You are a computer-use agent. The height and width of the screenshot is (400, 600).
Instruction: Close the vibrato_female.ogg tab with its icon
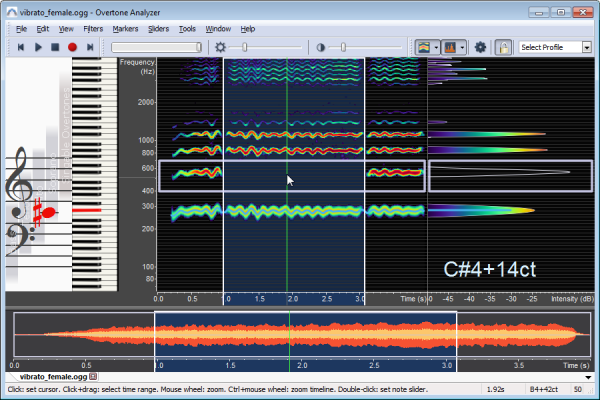point(93,376)
